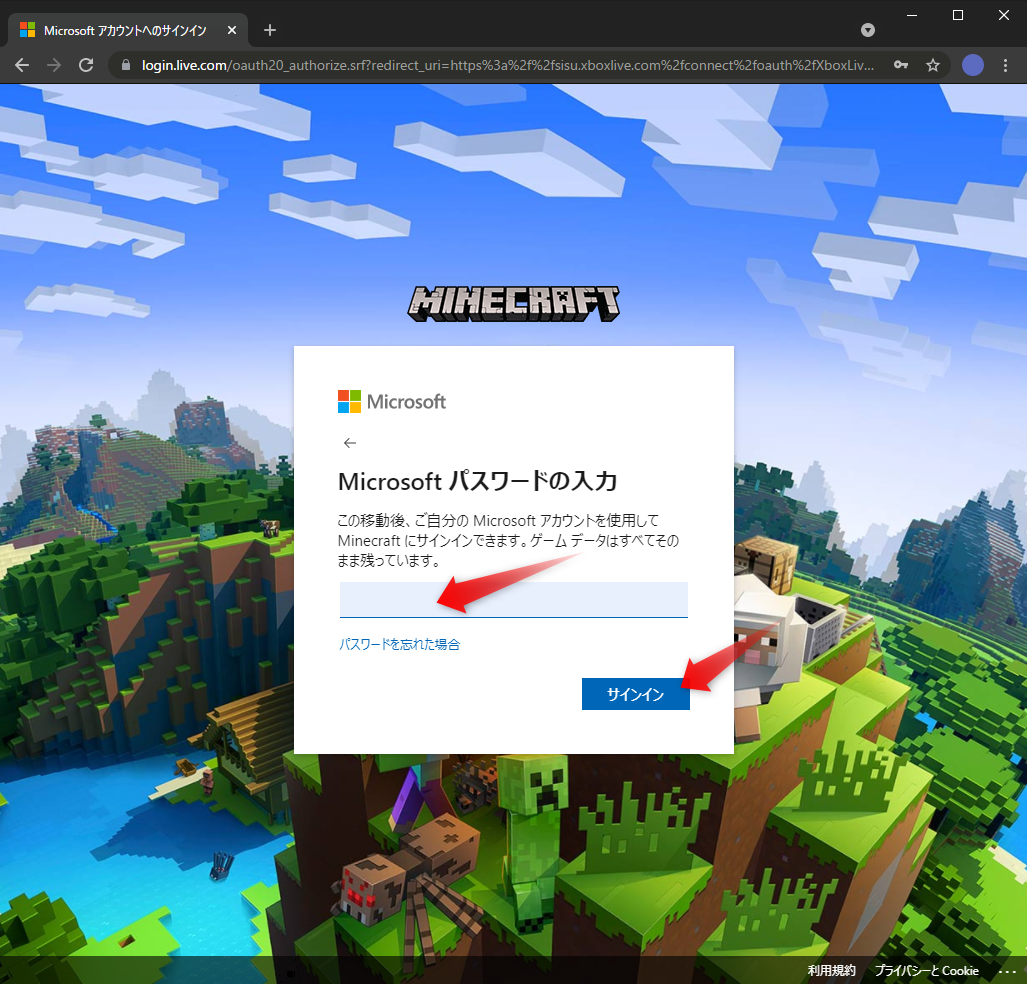View site info via the padlock icon

click(126, 65)
